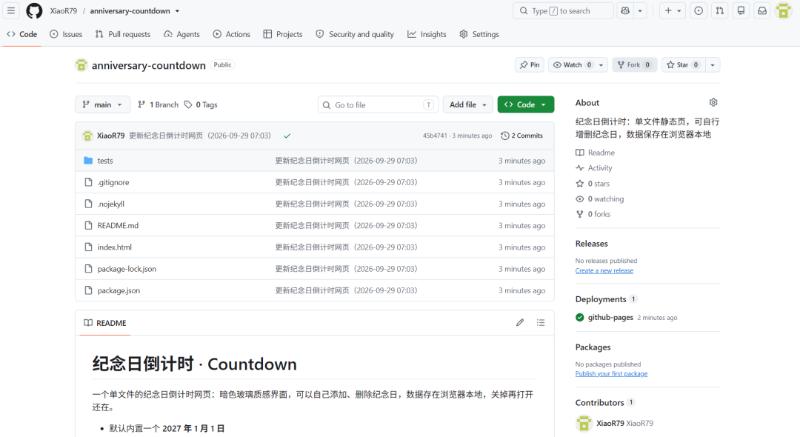Image resolution: width=800 pixels, height=437 pixels.
Task: Open the Activity link in About
Action: (594, 168)
